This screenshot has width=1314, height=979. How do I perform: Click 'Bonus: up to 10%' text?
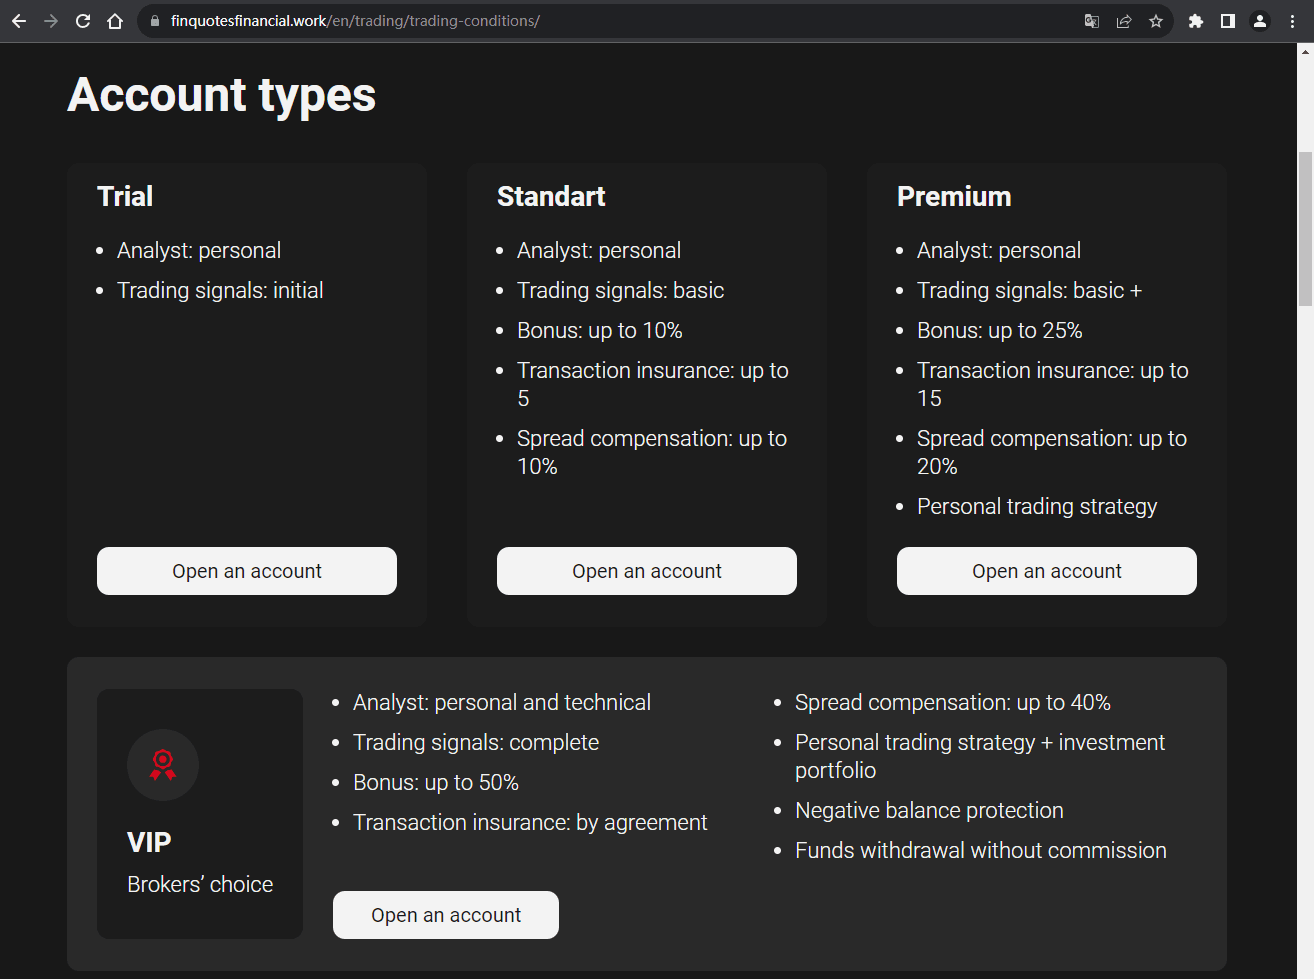pyautogui.click(x=600, y=330)
